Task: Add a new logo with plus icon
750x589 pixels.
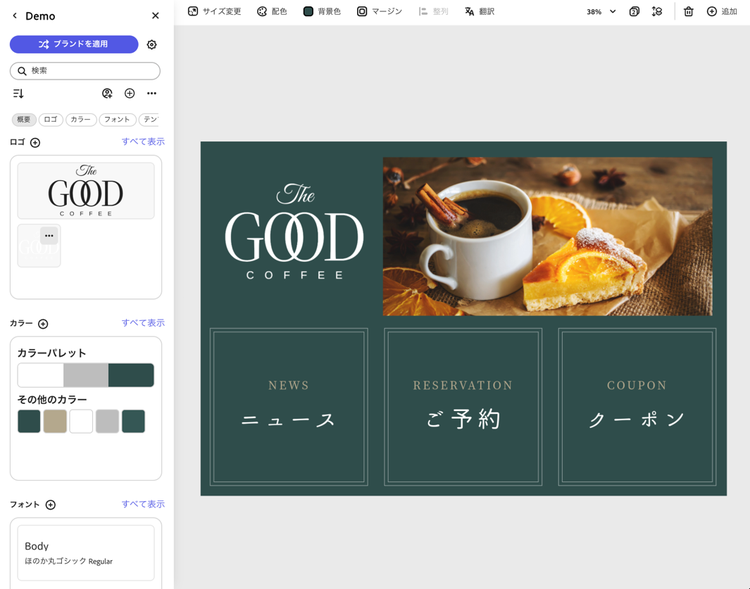Action: pyautogui.click(x=35, y=143)
